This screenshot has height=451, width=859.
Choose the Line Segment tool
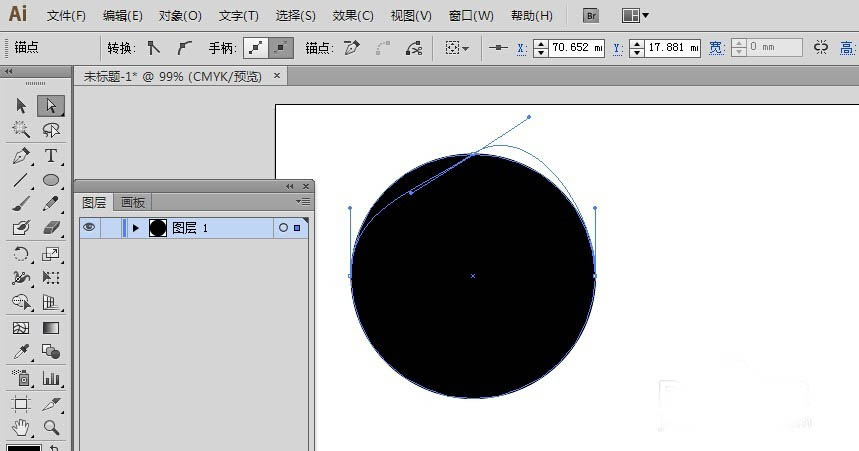(21, 180)
